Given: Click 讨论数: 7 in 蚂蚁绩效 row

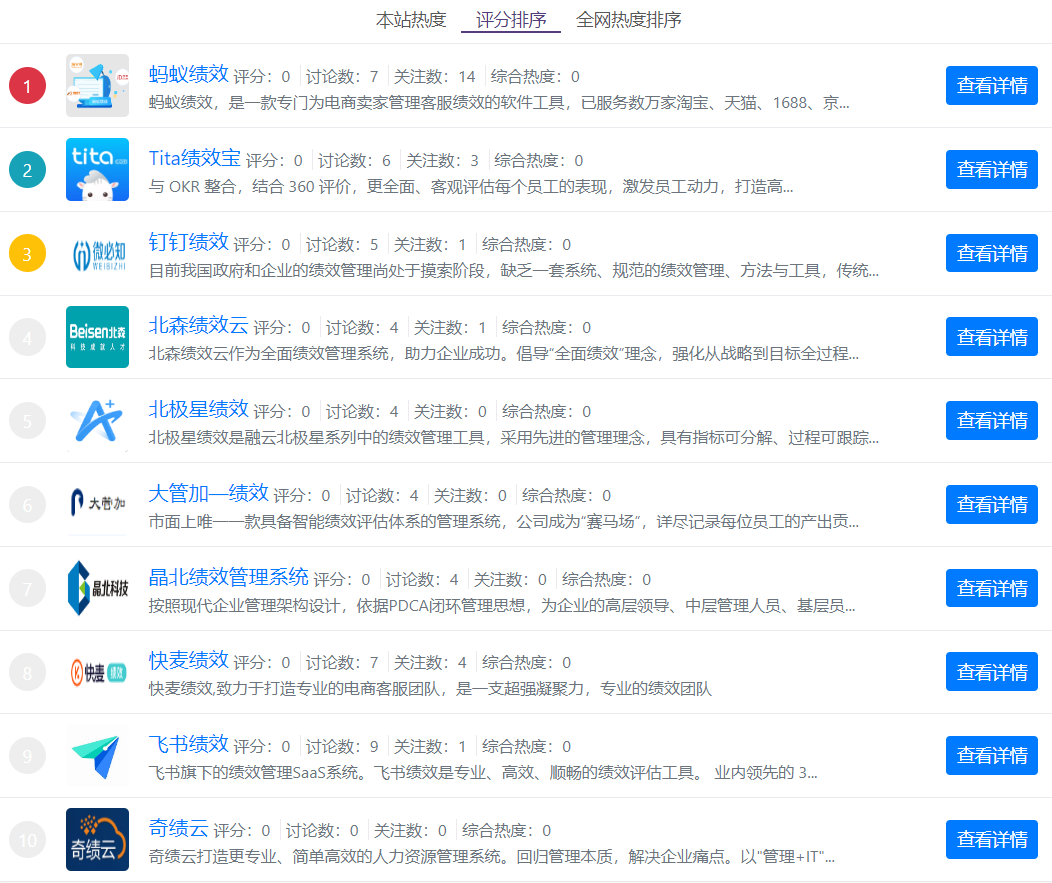Looking at the screenshot, I should [342, 76].
